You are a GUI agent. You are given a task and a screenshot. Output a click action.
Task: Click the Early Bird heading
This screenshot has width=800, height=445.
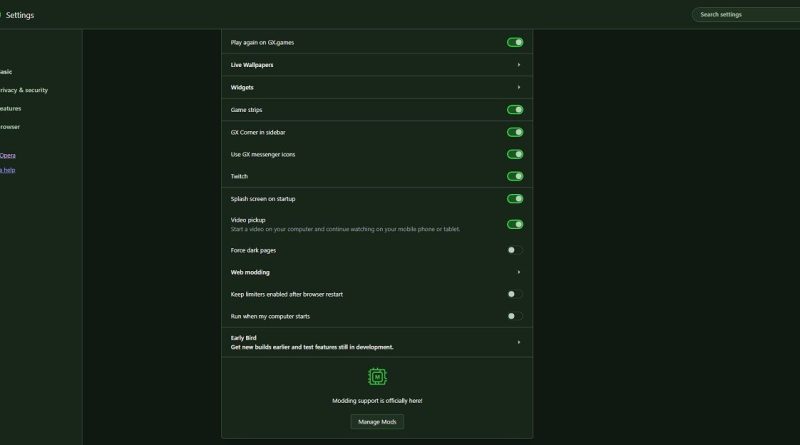pyautogui.click(x=243, y=338)
